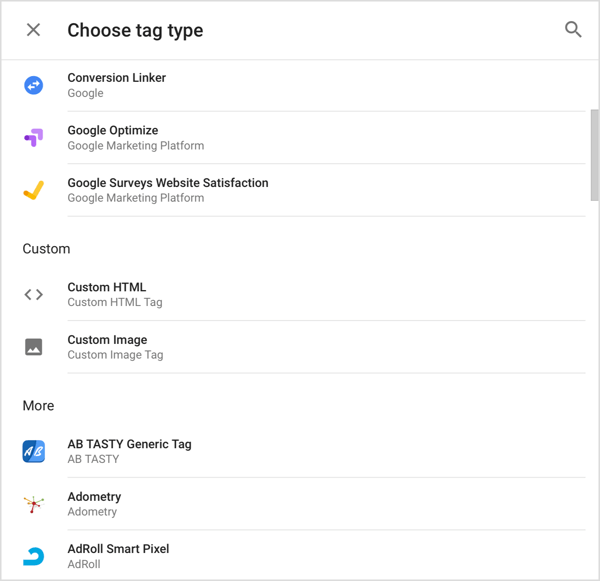This screenshot has width=600, height=581.
Task: Click the AdRoll vendor subtitle
Action: click(x=84, y=564)
